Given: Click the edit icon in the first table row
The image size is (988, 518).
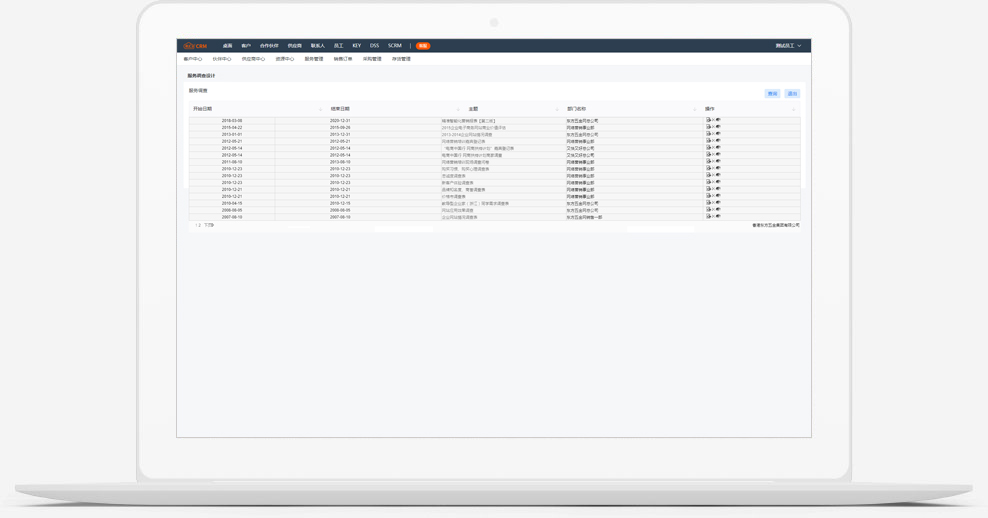Looking at the screenshot, I should click(x=708, y=120).
